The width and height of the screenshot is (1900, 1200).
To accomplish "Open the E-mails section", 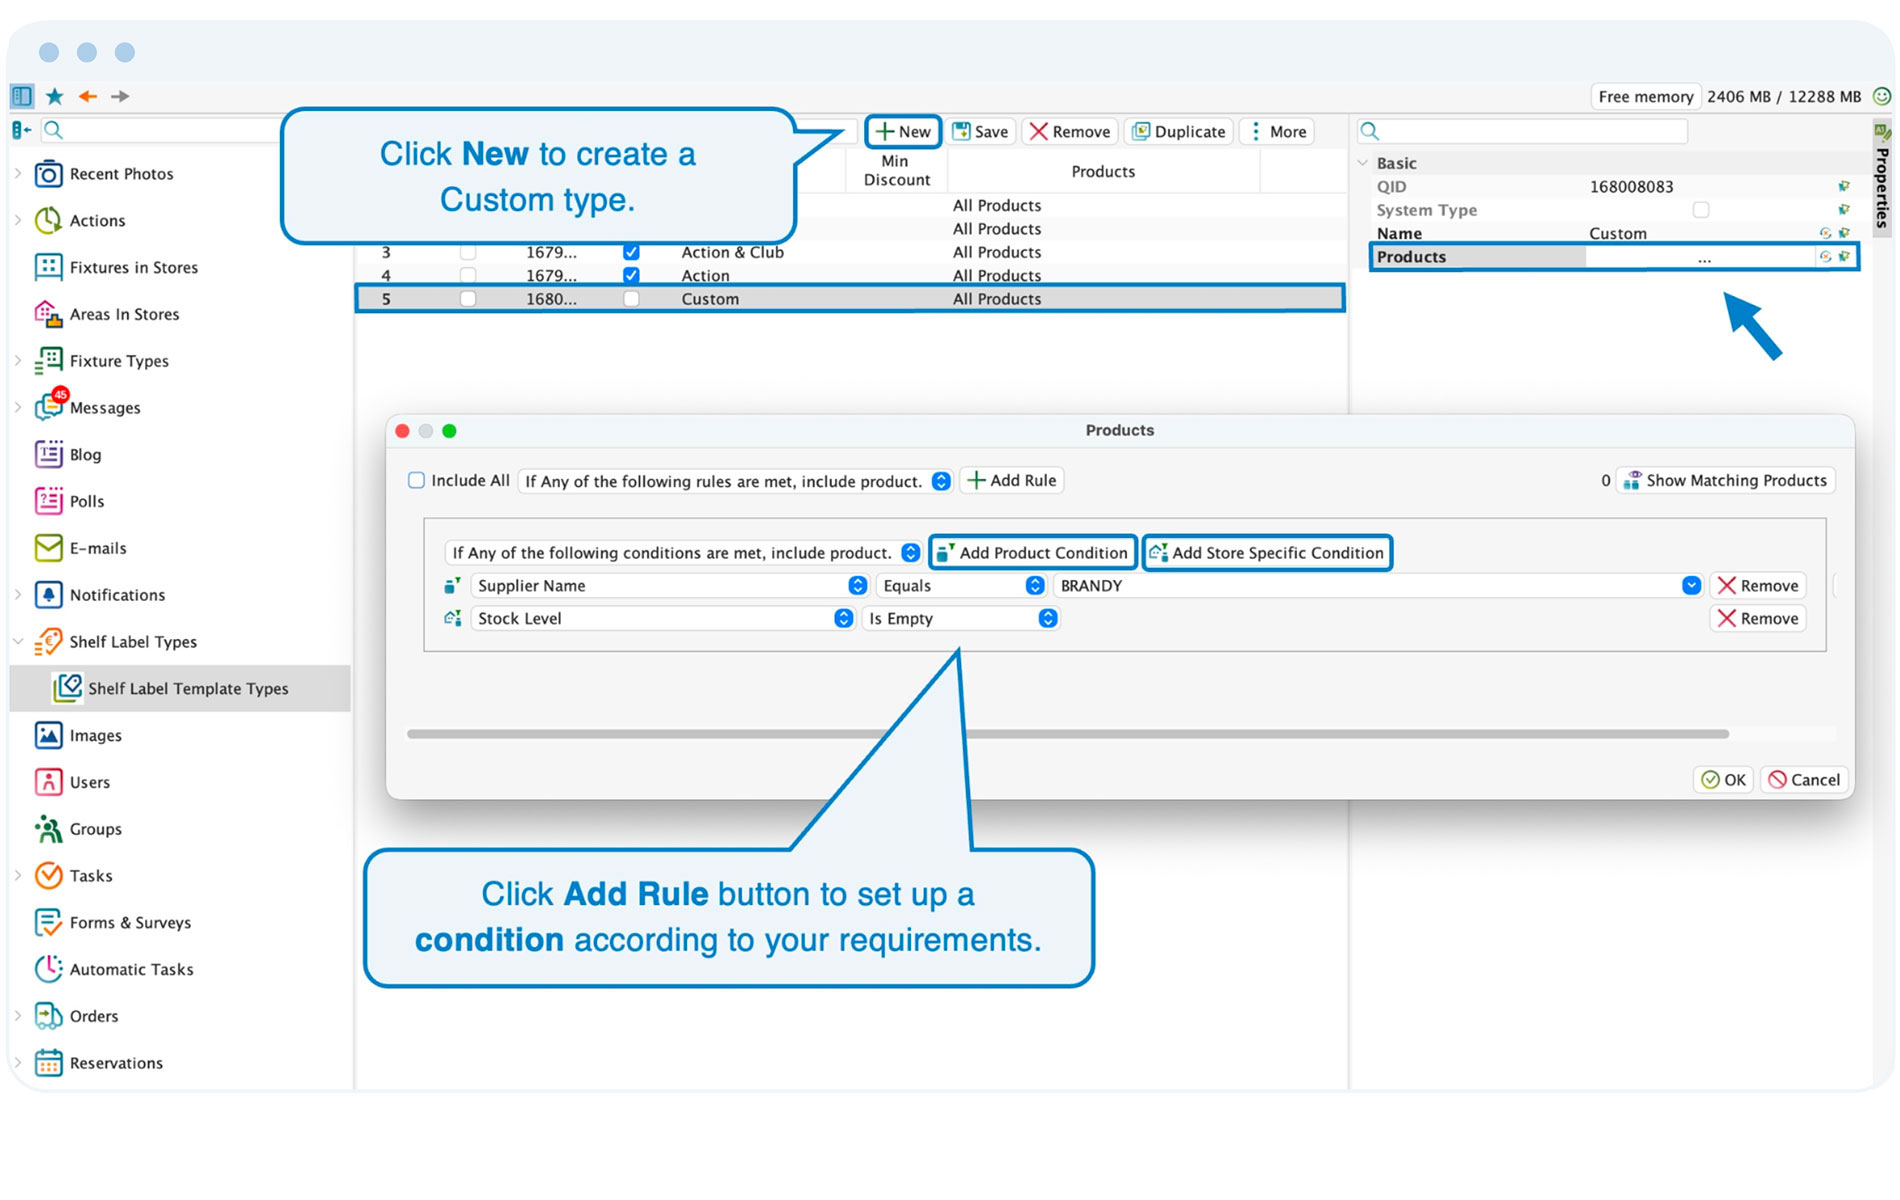I will [97, 548].
